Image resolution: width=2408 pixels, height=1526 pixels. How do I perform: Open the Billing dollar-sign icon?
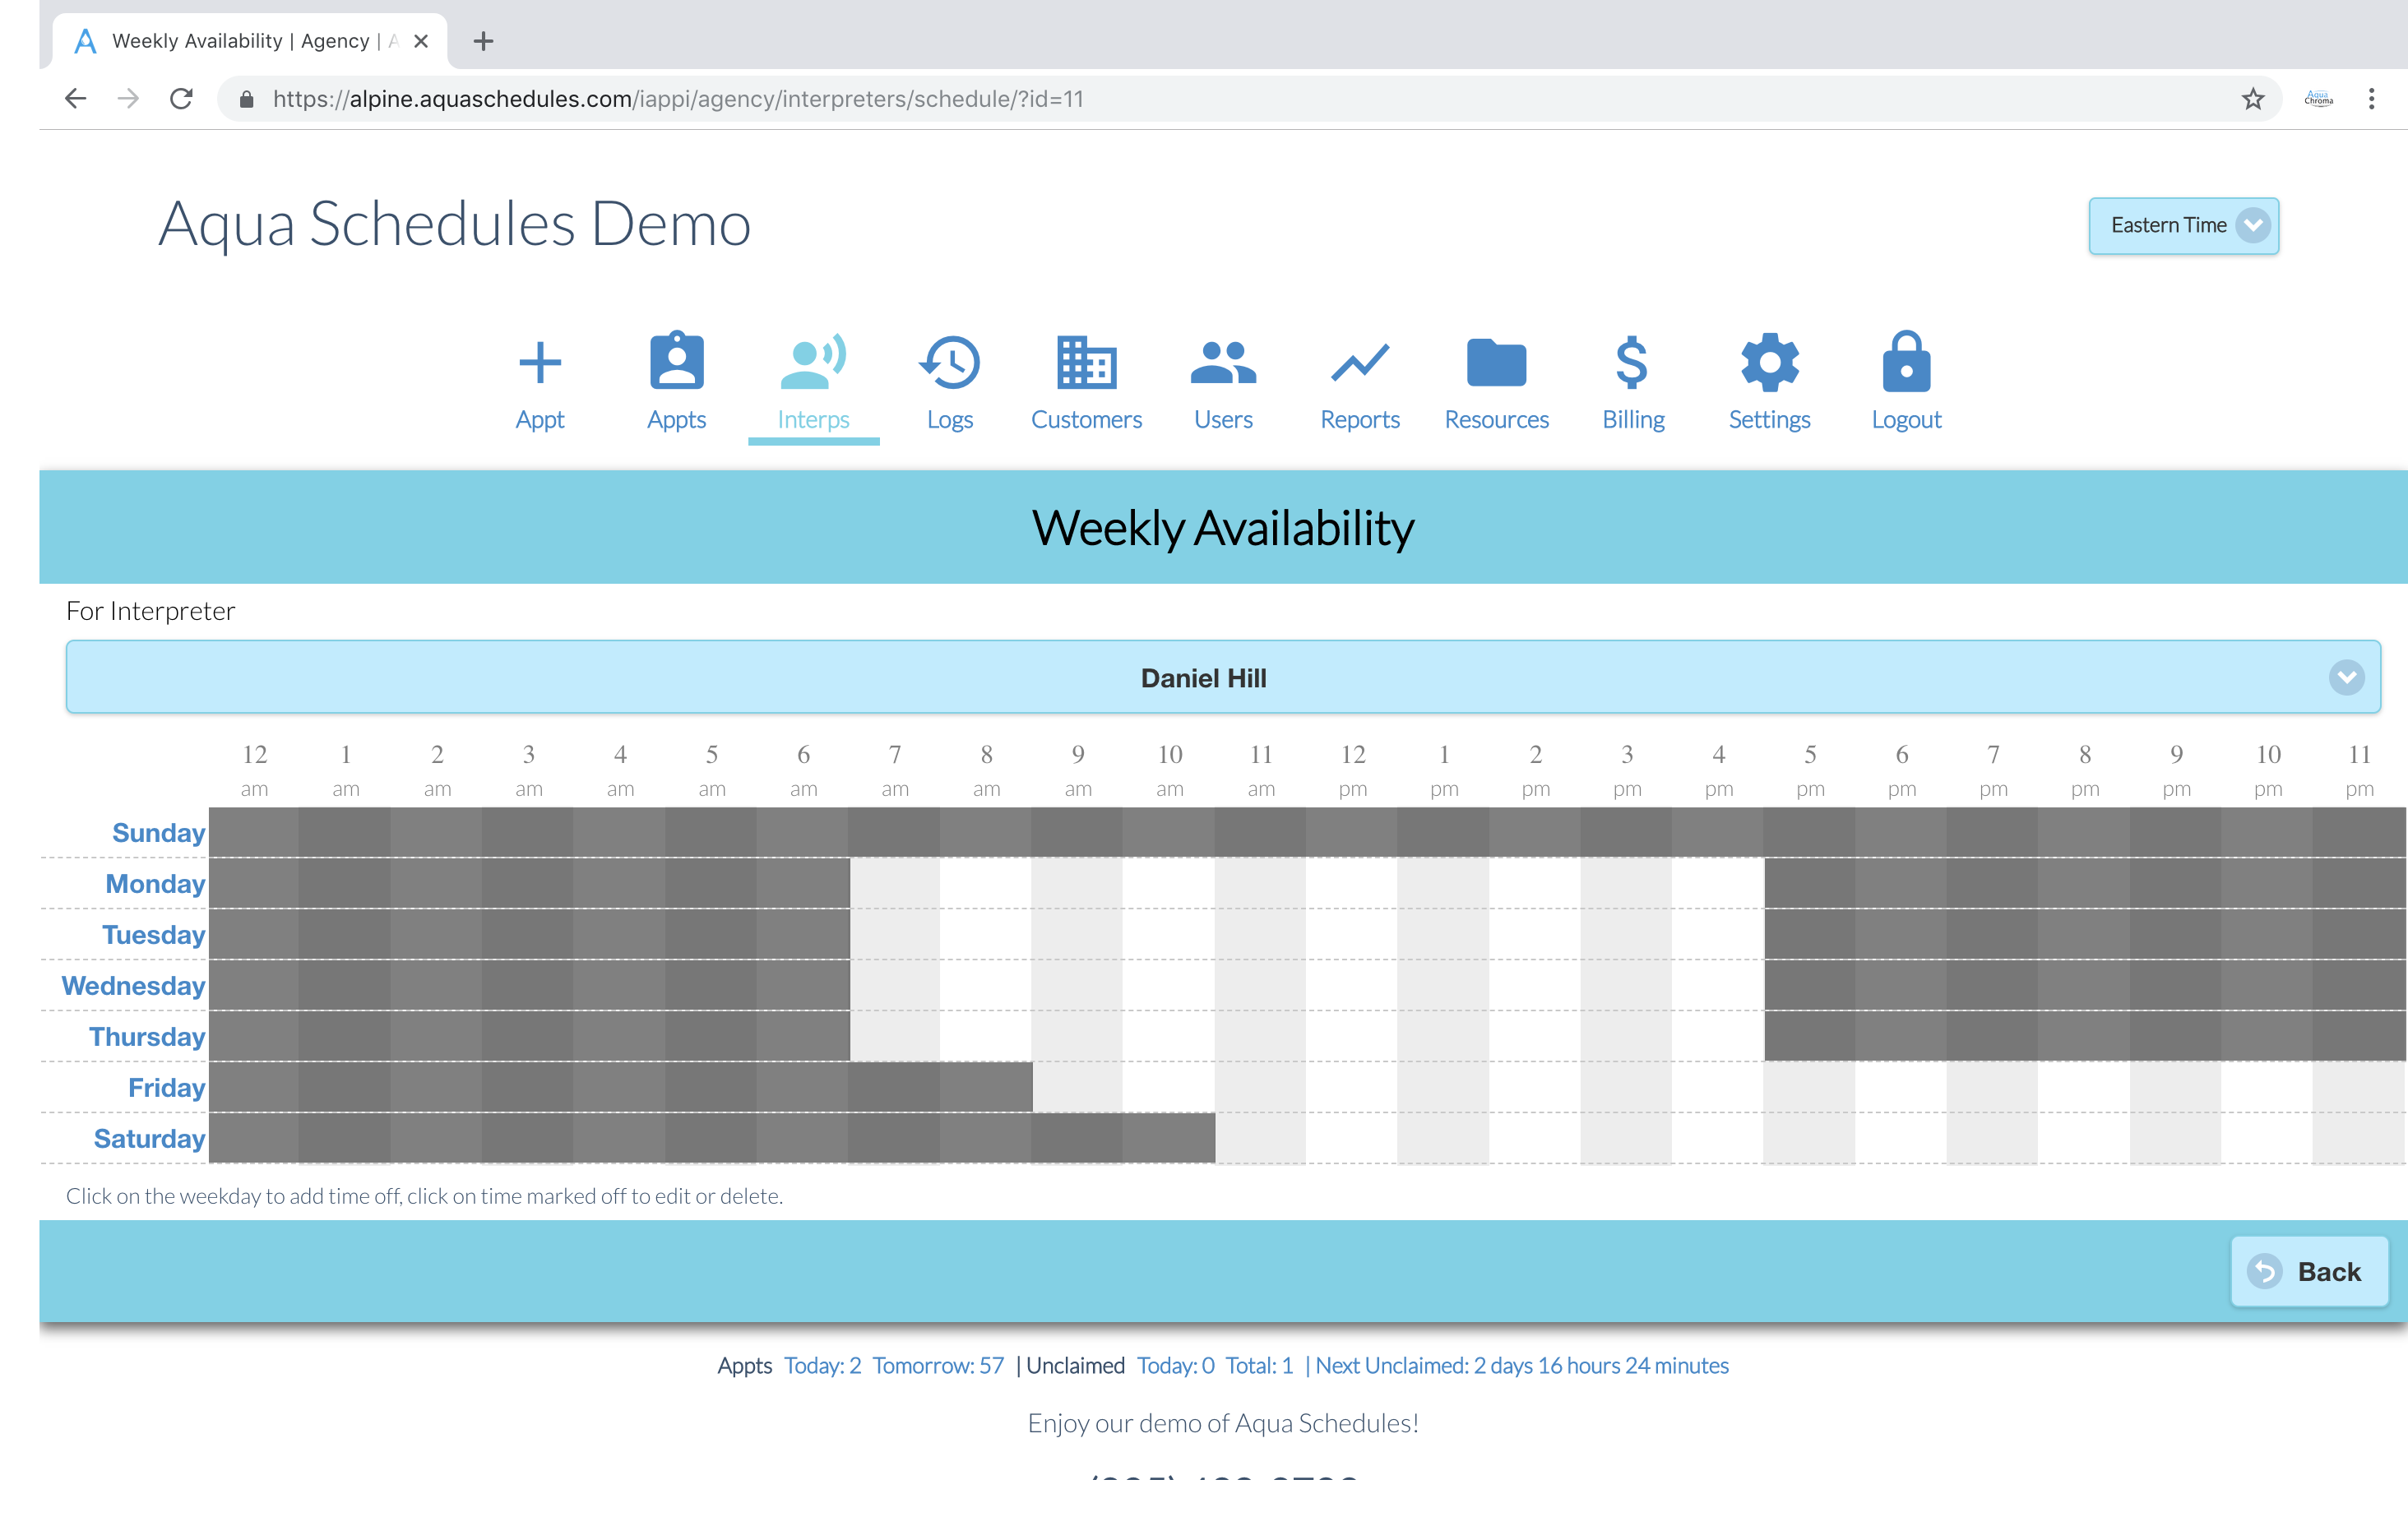click(1632, 362)
